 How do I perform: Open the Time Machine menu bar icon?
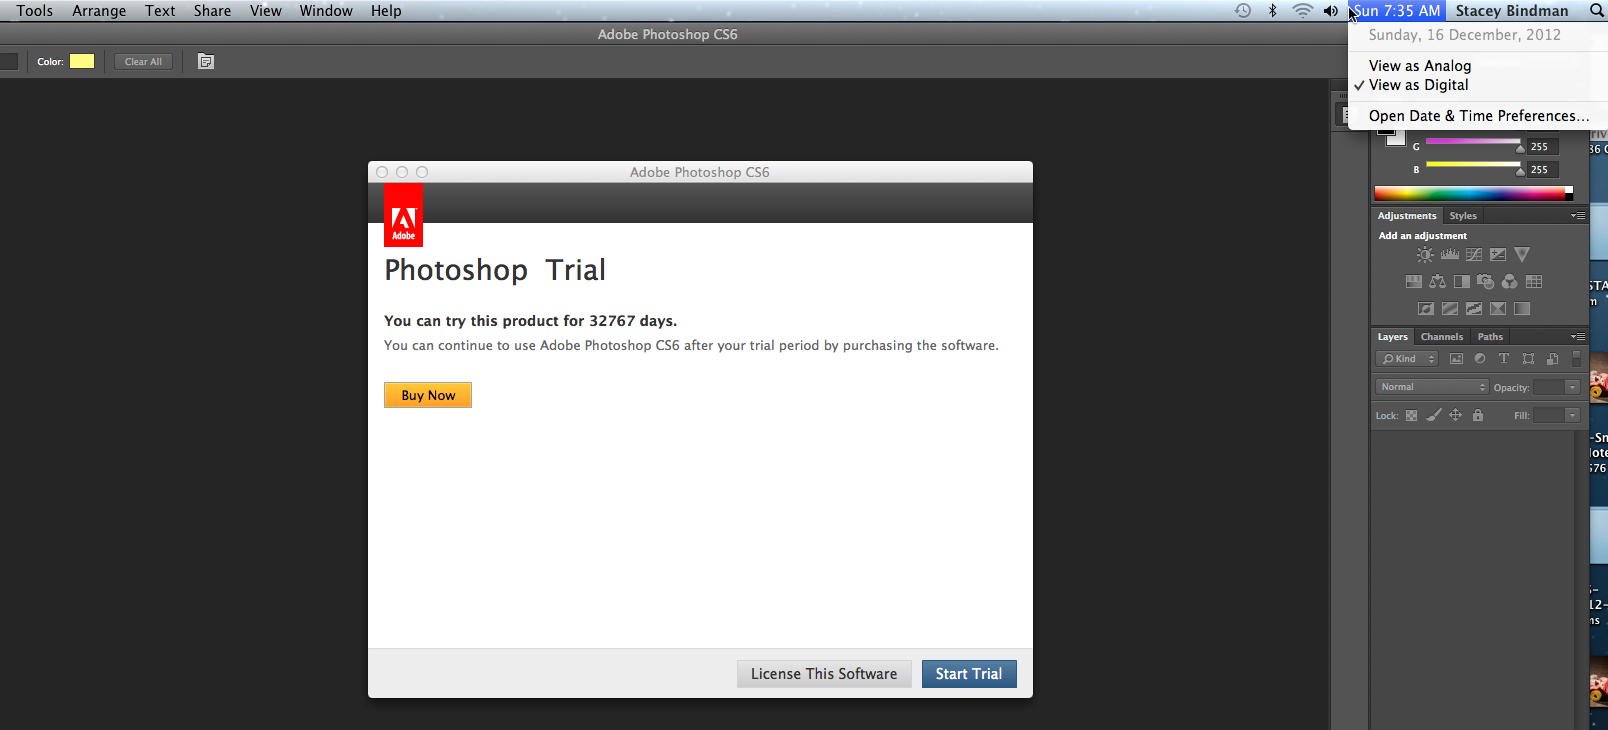(x=1243, y=11)
